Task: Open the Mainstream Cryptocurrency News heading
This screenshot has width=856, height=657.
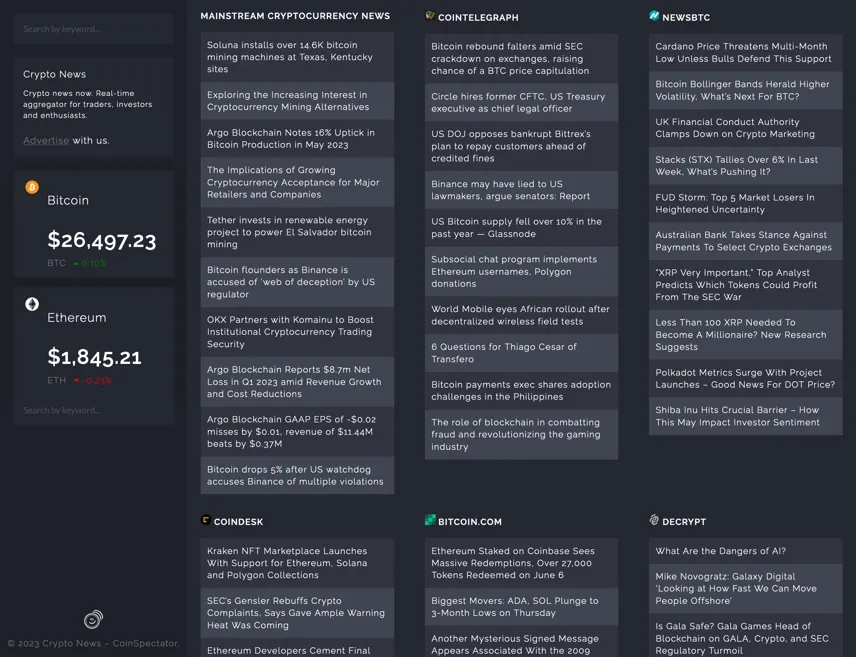Action: click(295, 16)
